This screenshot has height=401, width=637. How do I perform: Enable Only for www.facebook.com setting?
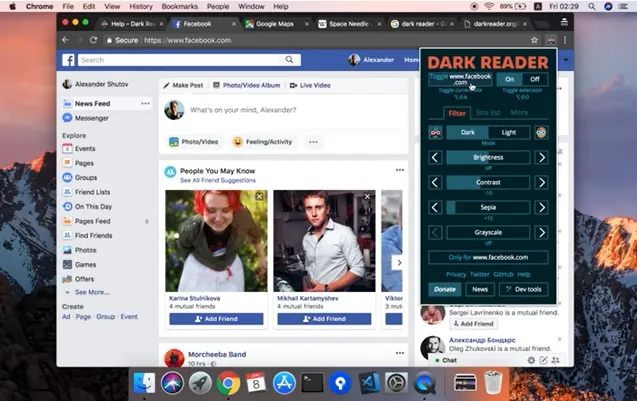coord(488,258)
